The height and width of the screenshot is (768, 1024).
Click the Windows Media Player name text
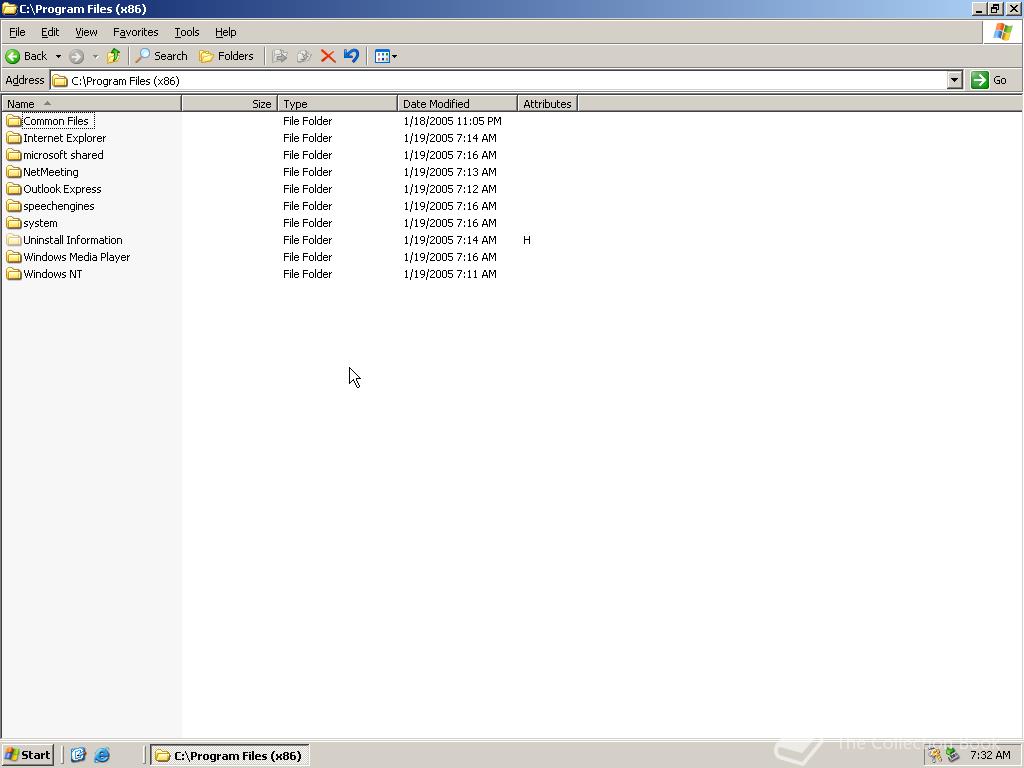(76, 257)
